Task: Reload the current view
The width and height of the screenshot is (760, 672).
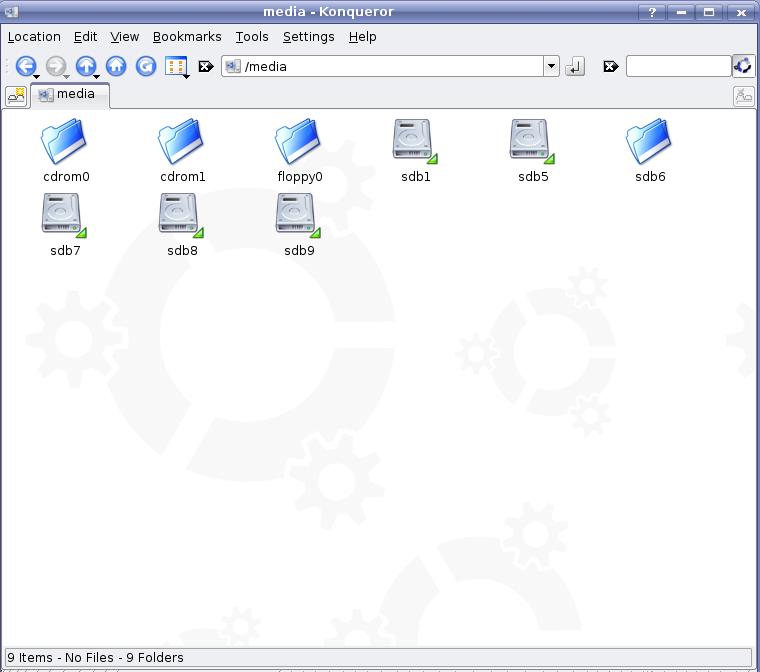Action: [146, 66]
